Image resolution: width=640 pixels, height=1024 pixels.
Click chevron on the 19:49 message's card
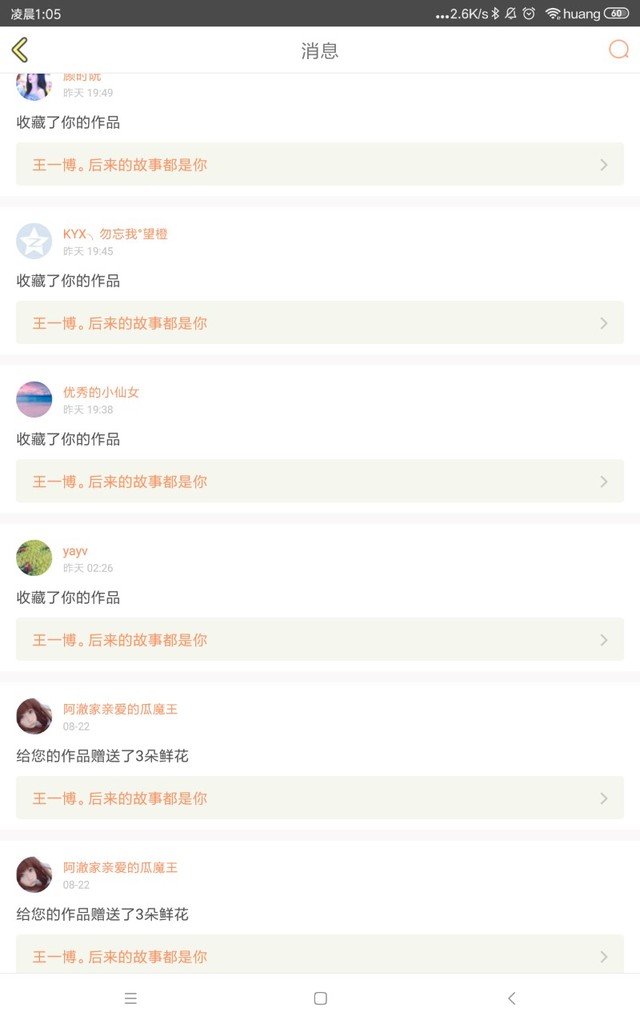(604, 165)
